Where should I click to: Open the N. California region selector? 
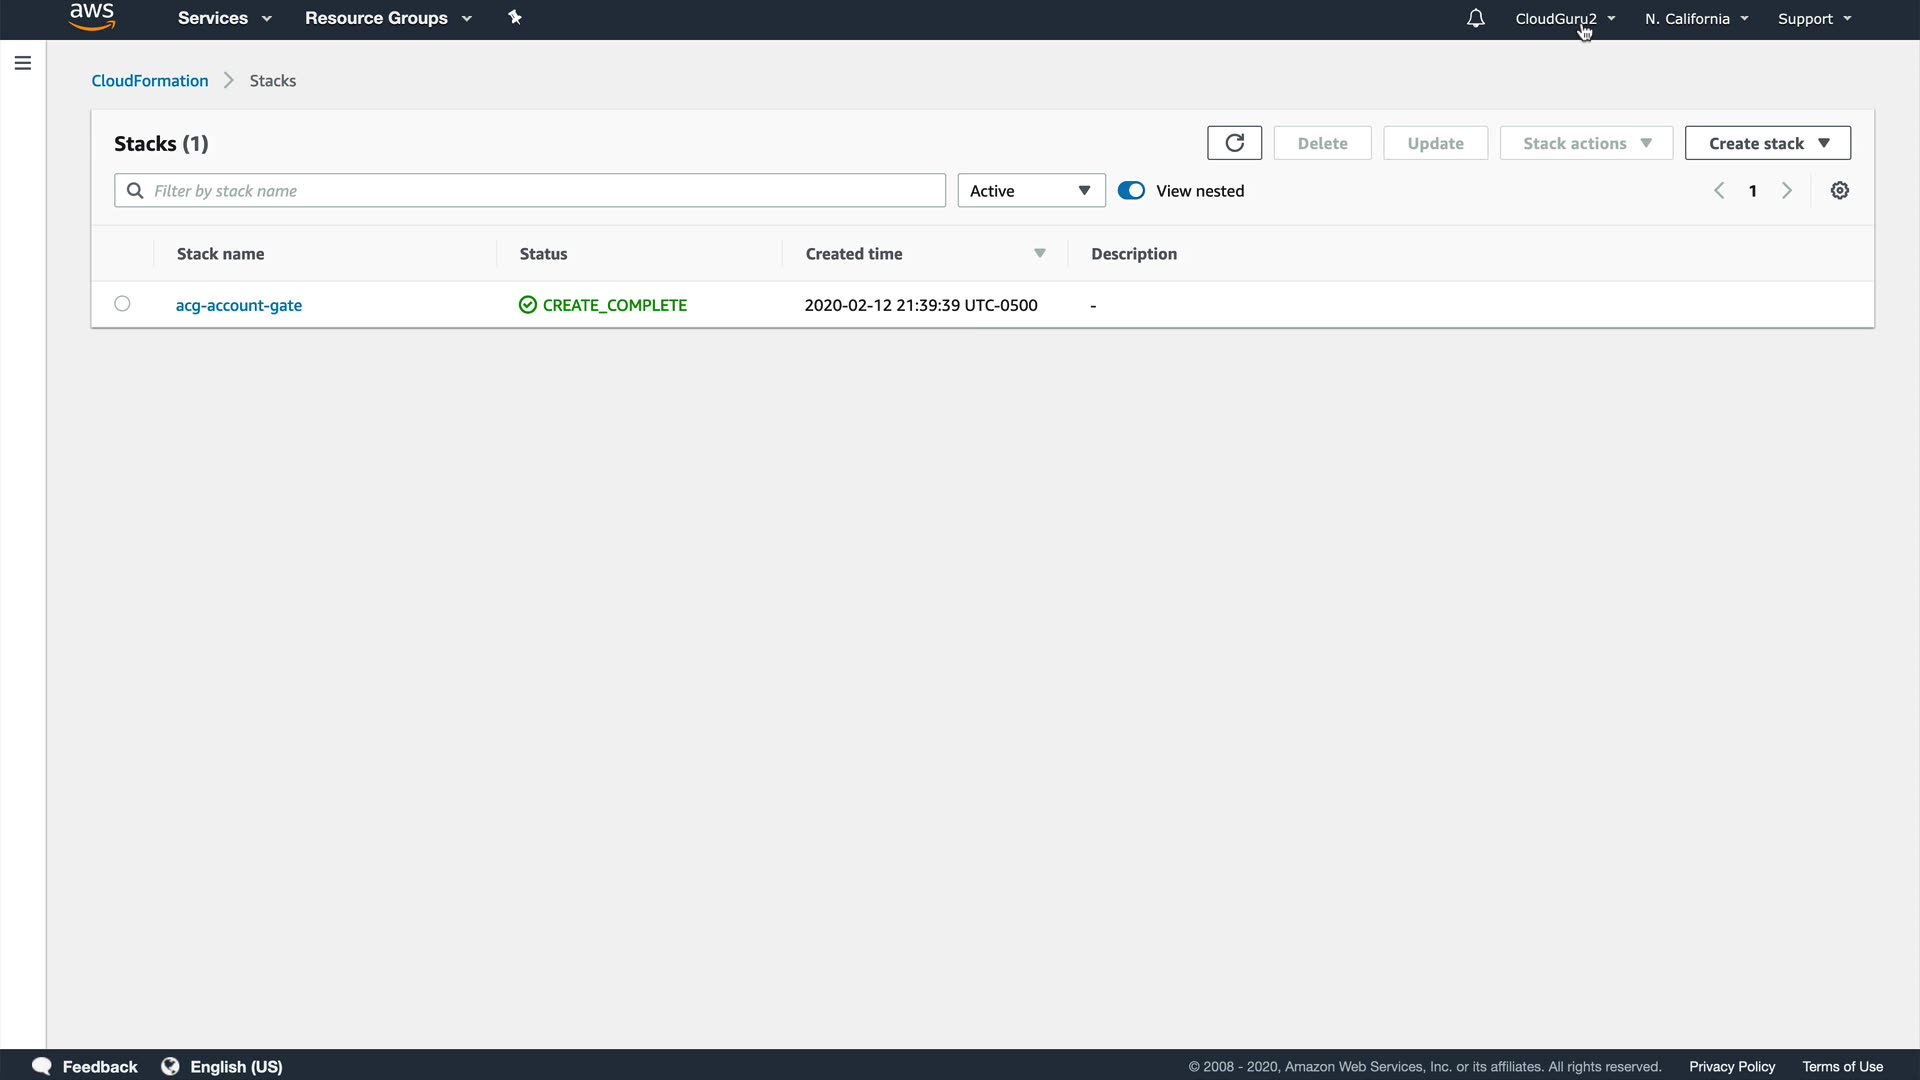(1696, 19)
